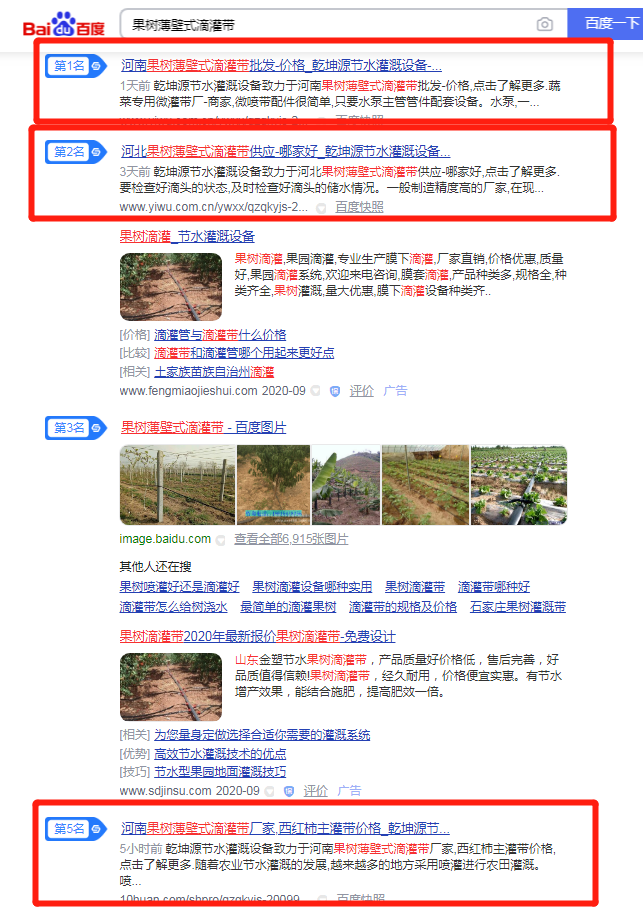This screenshot has width=643, height=911.
Task: Open 查看全部6,915张图片 link
Action: [291, 539]
